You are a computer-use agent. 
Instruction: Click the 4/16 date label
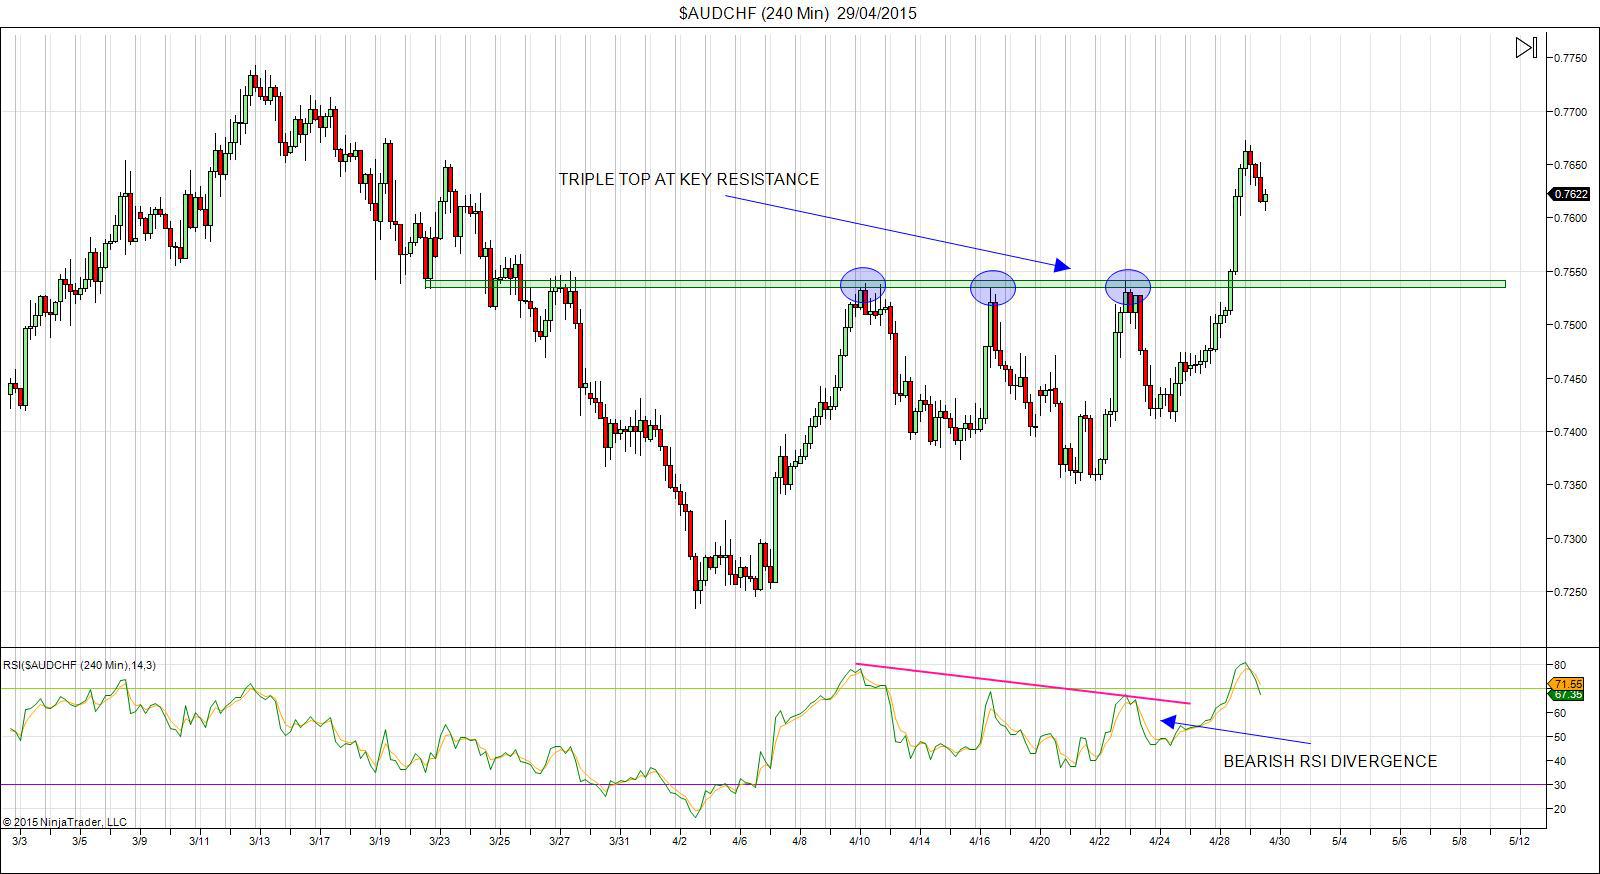[980, 841]
